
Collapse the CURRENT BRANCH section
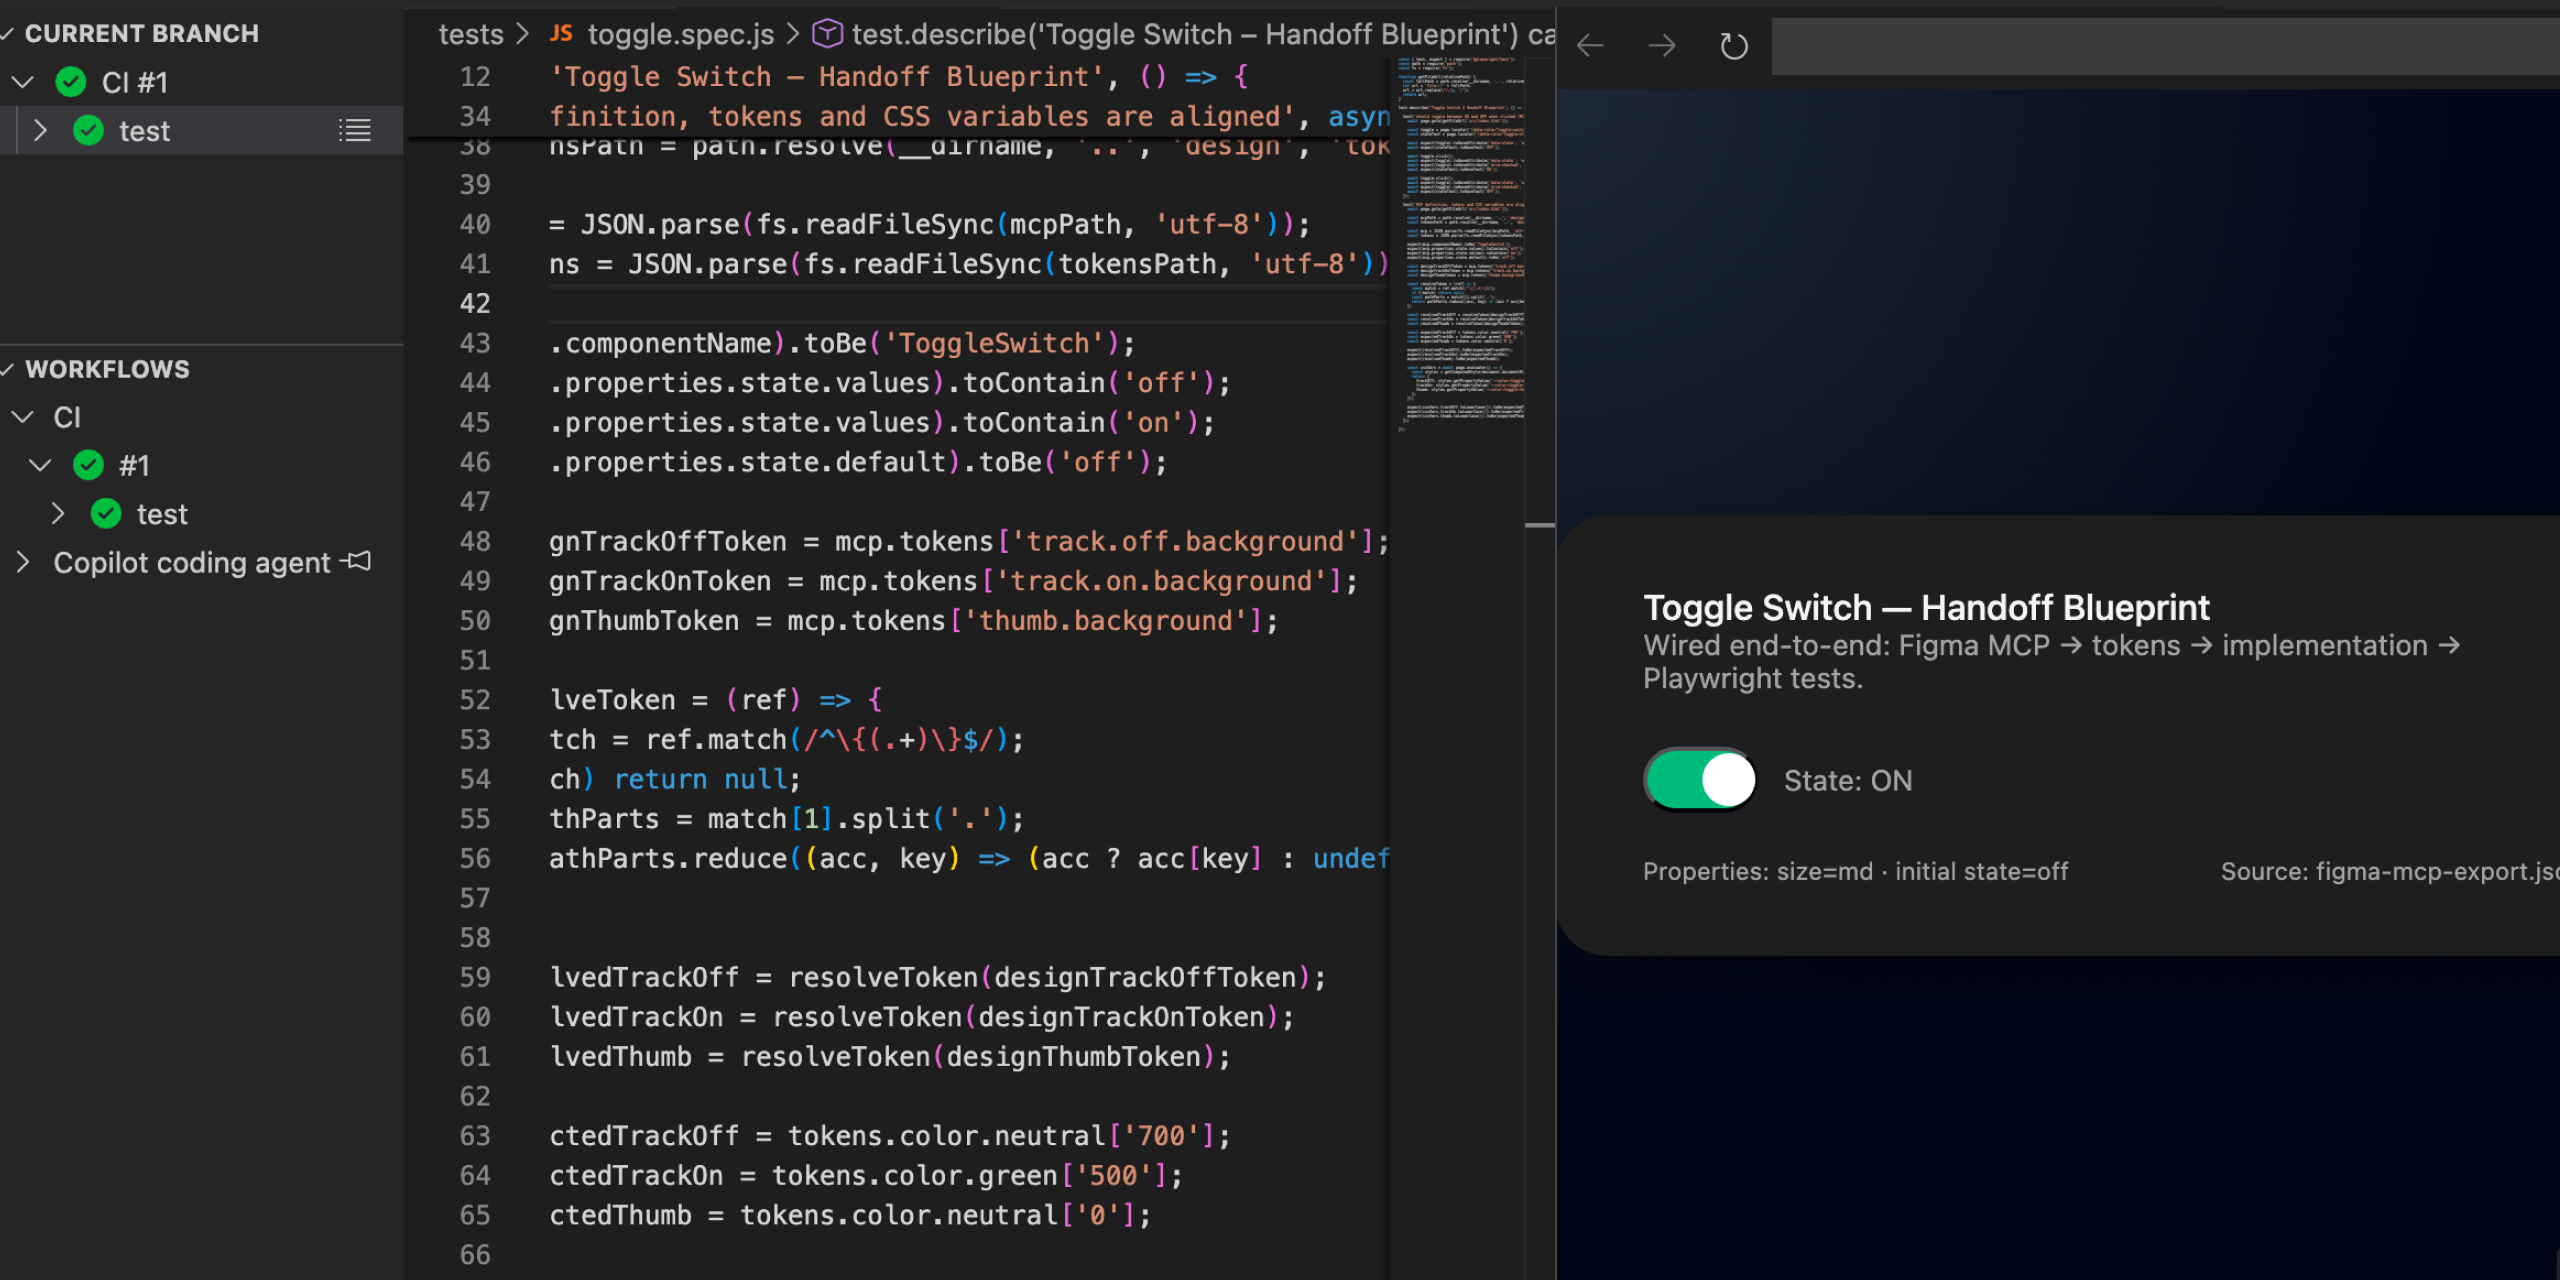coord(8,34)
